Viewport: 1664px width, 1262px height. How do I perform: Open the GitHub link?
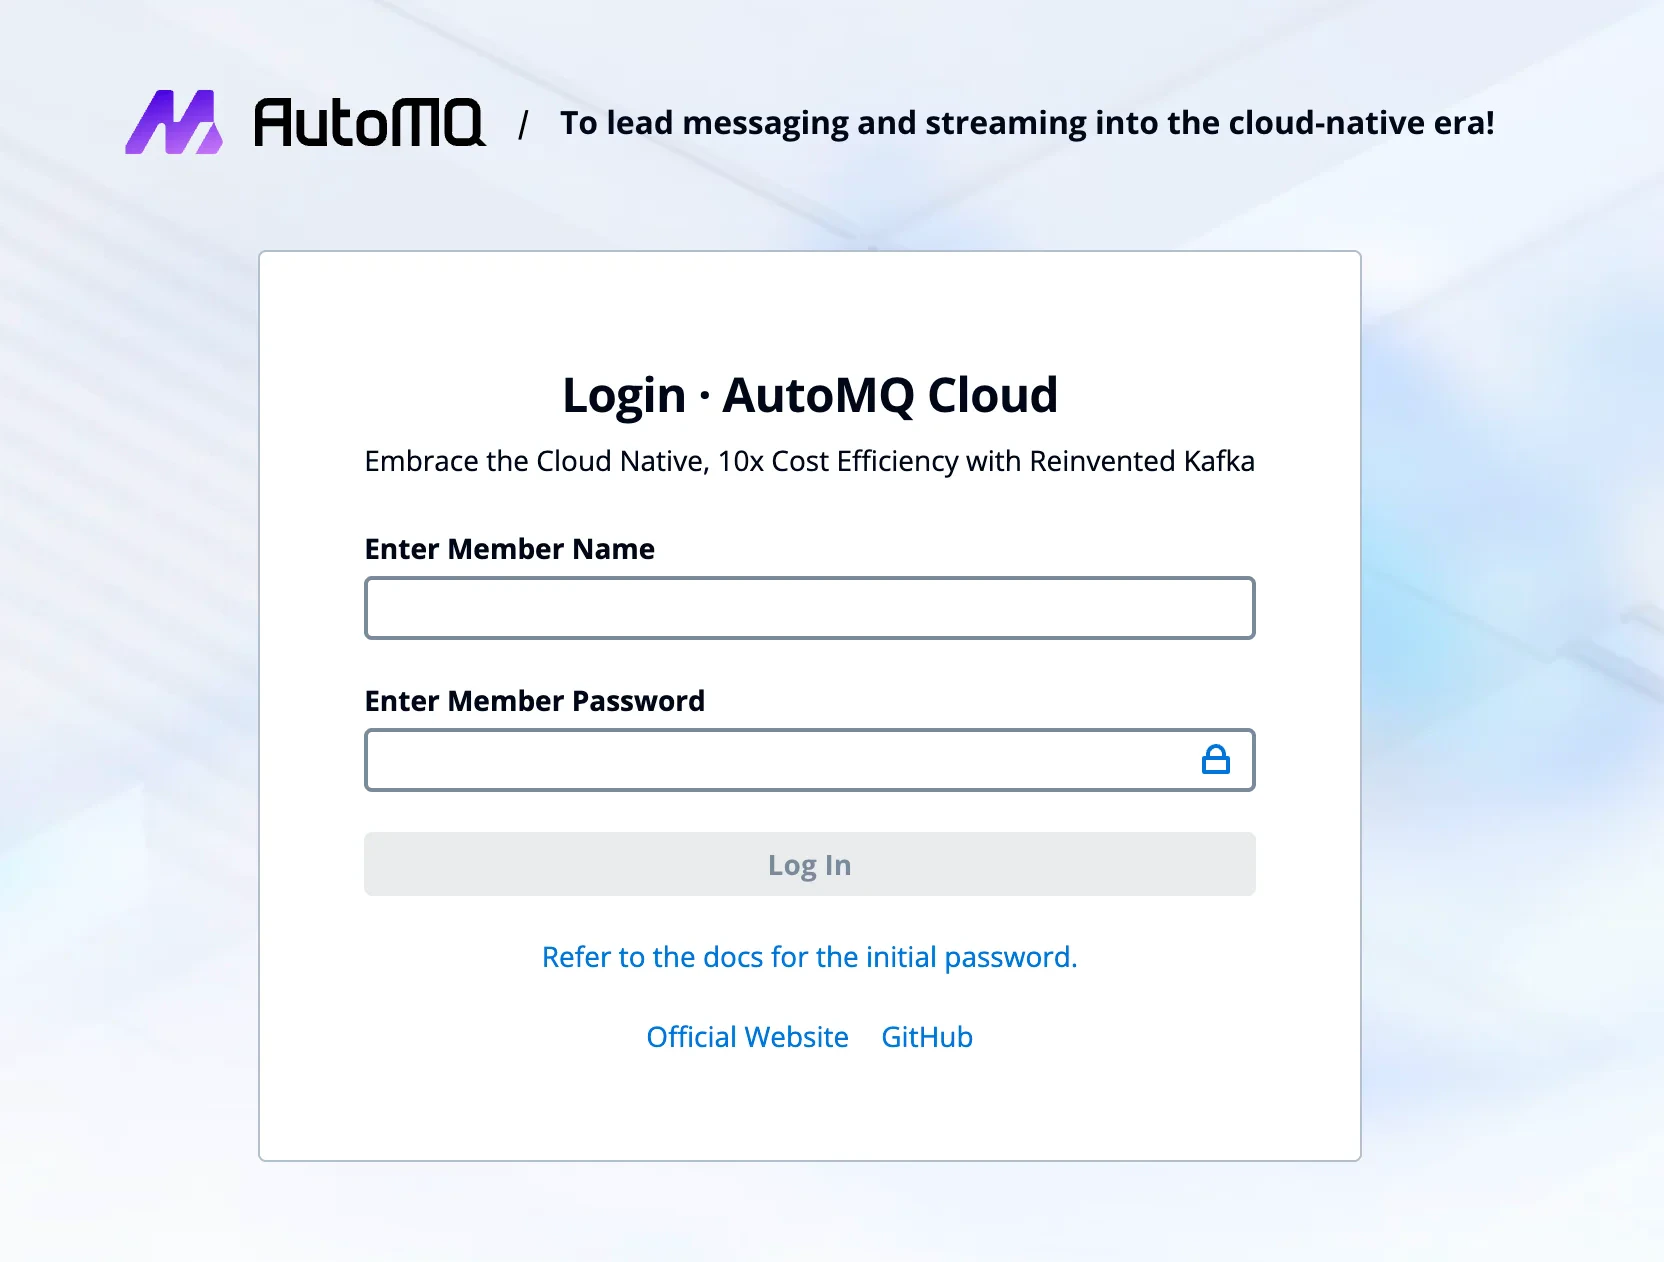927,1037
